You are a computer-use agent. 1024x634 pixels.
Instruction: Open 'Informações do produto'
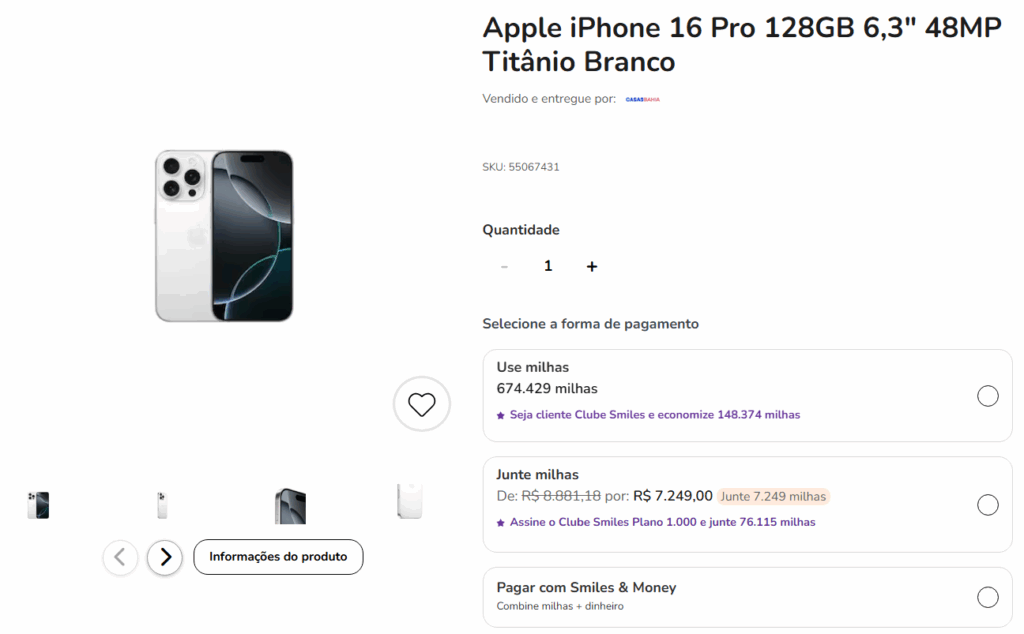278,557
